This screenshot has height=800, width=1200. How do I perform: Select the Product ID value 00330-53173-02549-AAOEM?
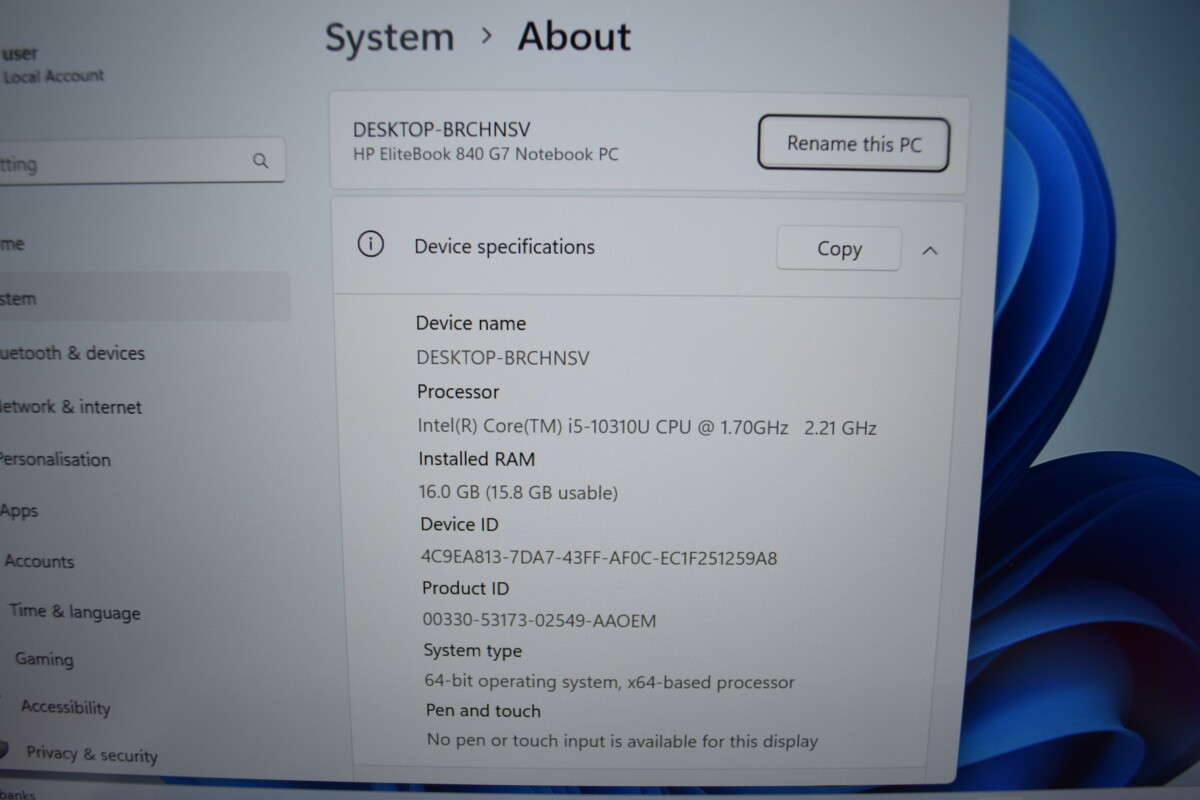click(x=539, y=621)
